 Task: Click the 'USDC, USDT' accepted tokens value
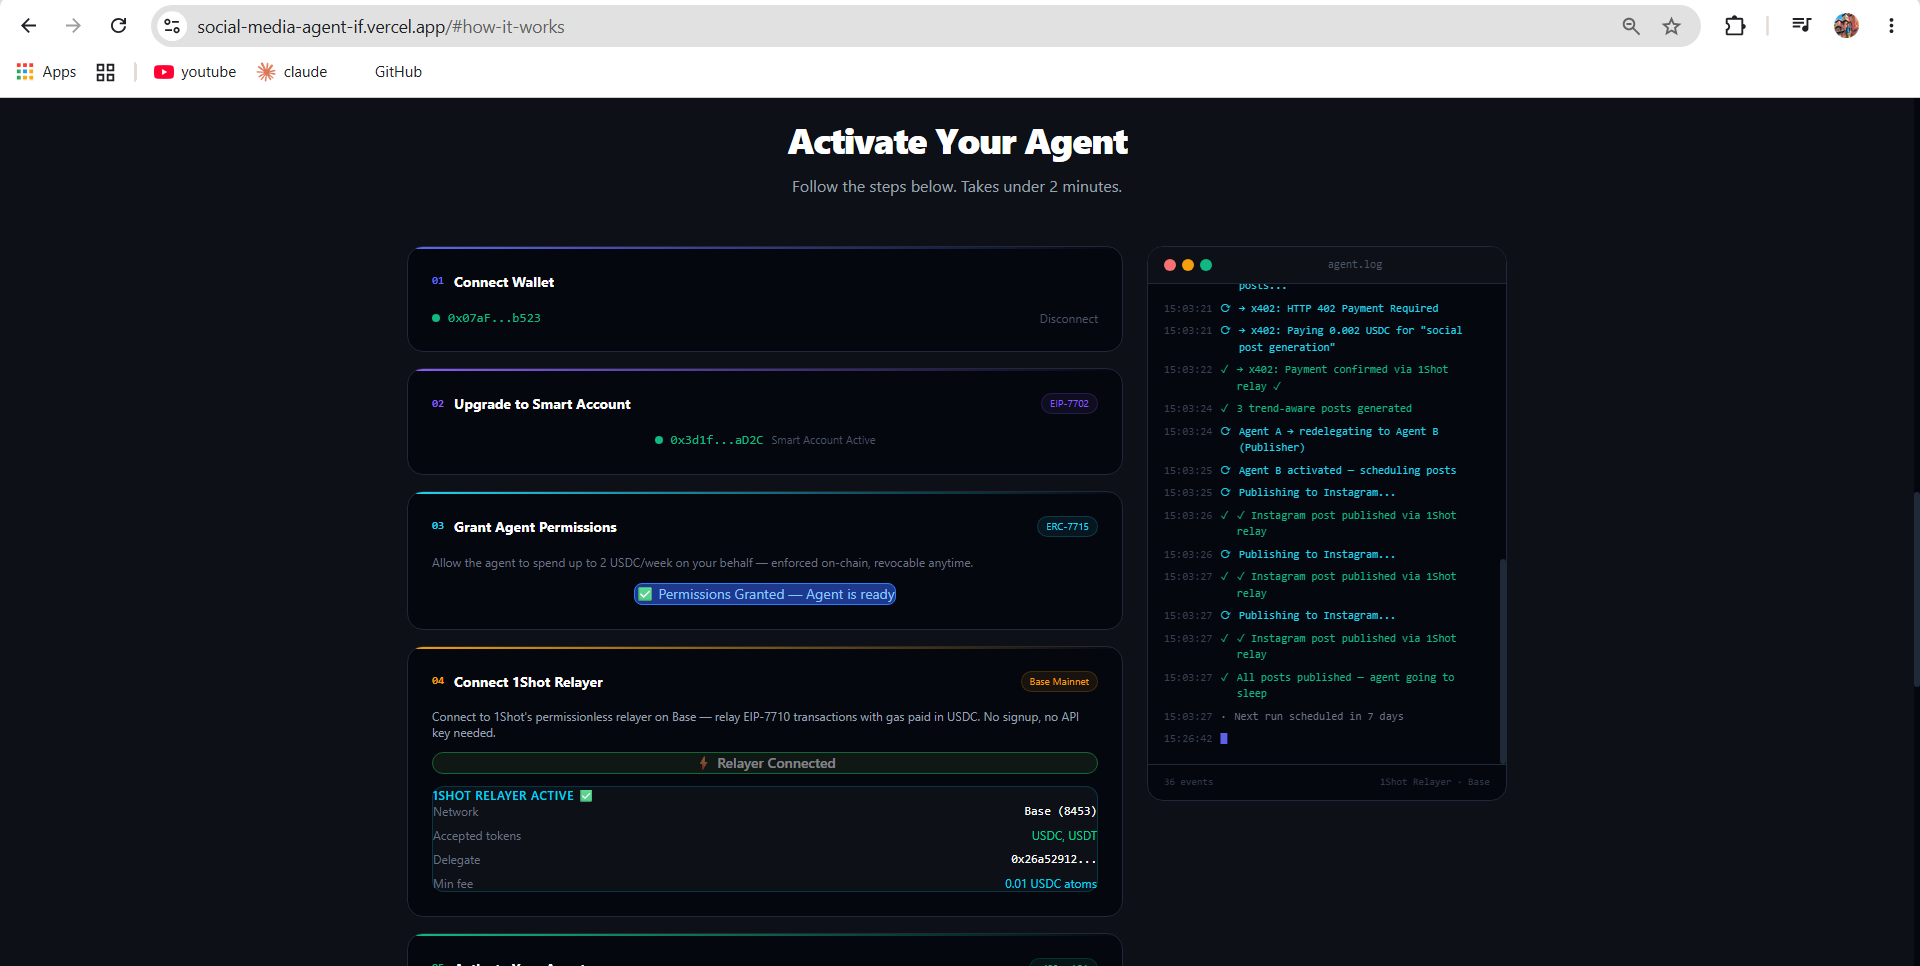click(x=1064, y=836)
